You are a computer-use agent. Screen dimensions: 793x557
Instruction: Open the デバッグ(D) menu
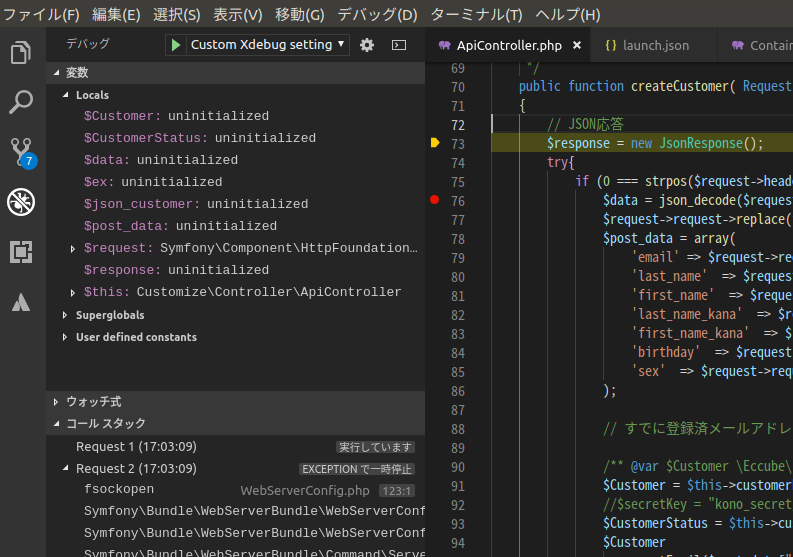pyautogui.click(x=378, y=15)
